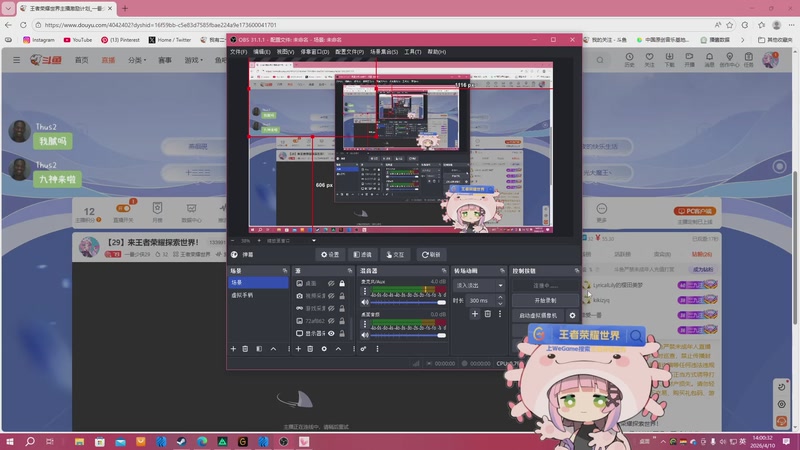Toggle visibility of 视频采集 source
This screenshot has height=450, width=800.
[x=331, y=296]
